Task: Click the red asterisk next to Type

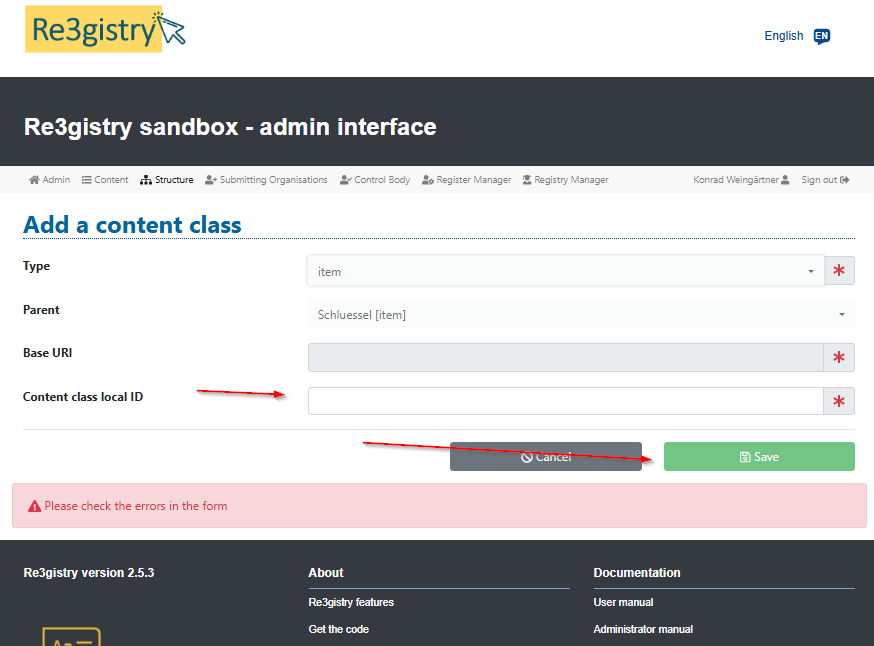Action: (x=839, y=271)
